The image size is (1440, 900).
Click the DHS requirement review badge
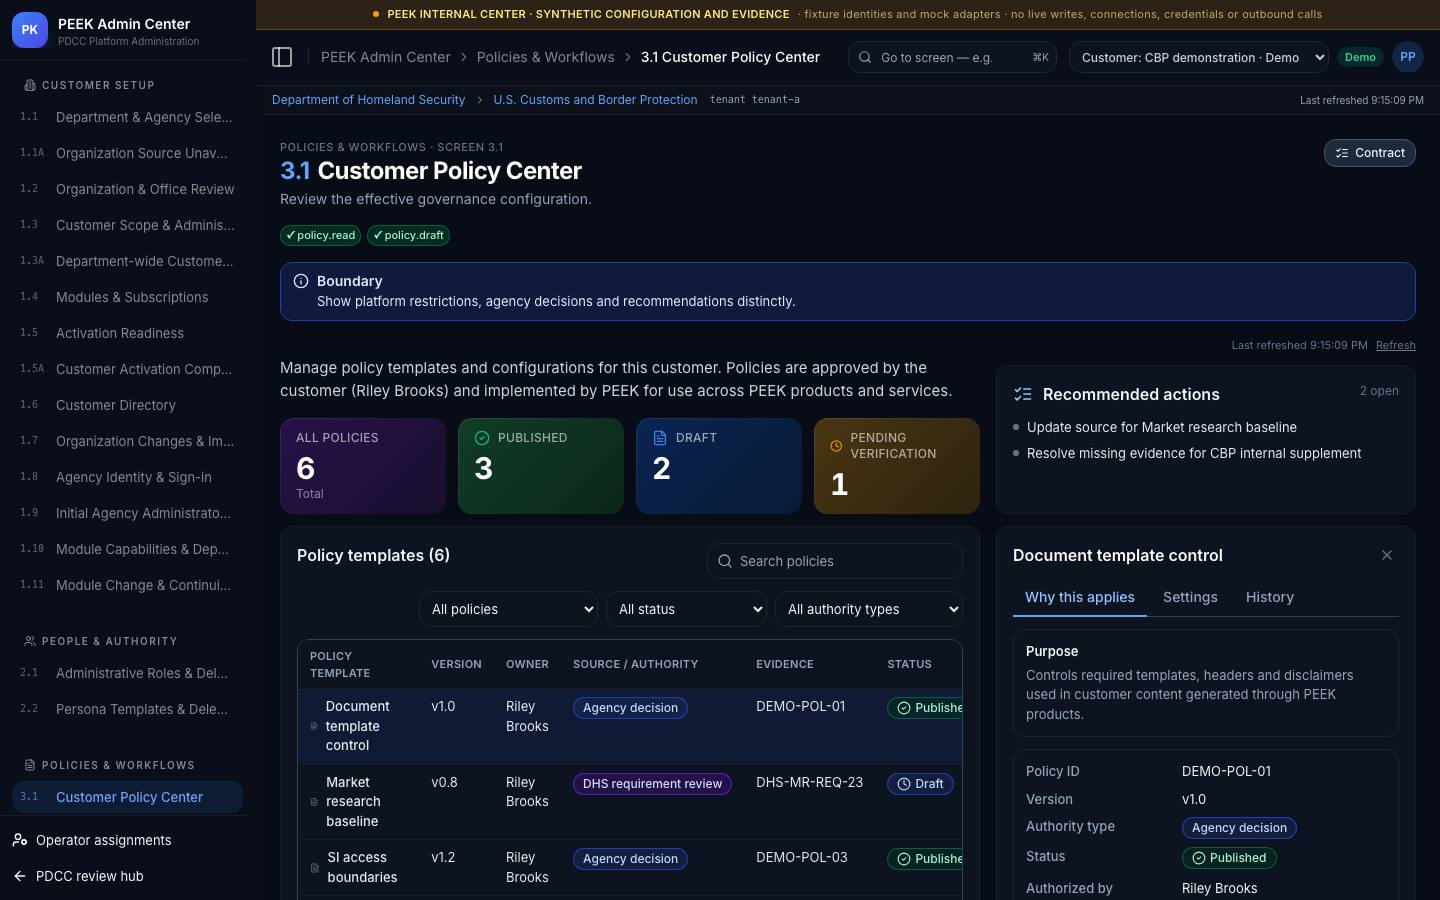(x=652, y=784)
